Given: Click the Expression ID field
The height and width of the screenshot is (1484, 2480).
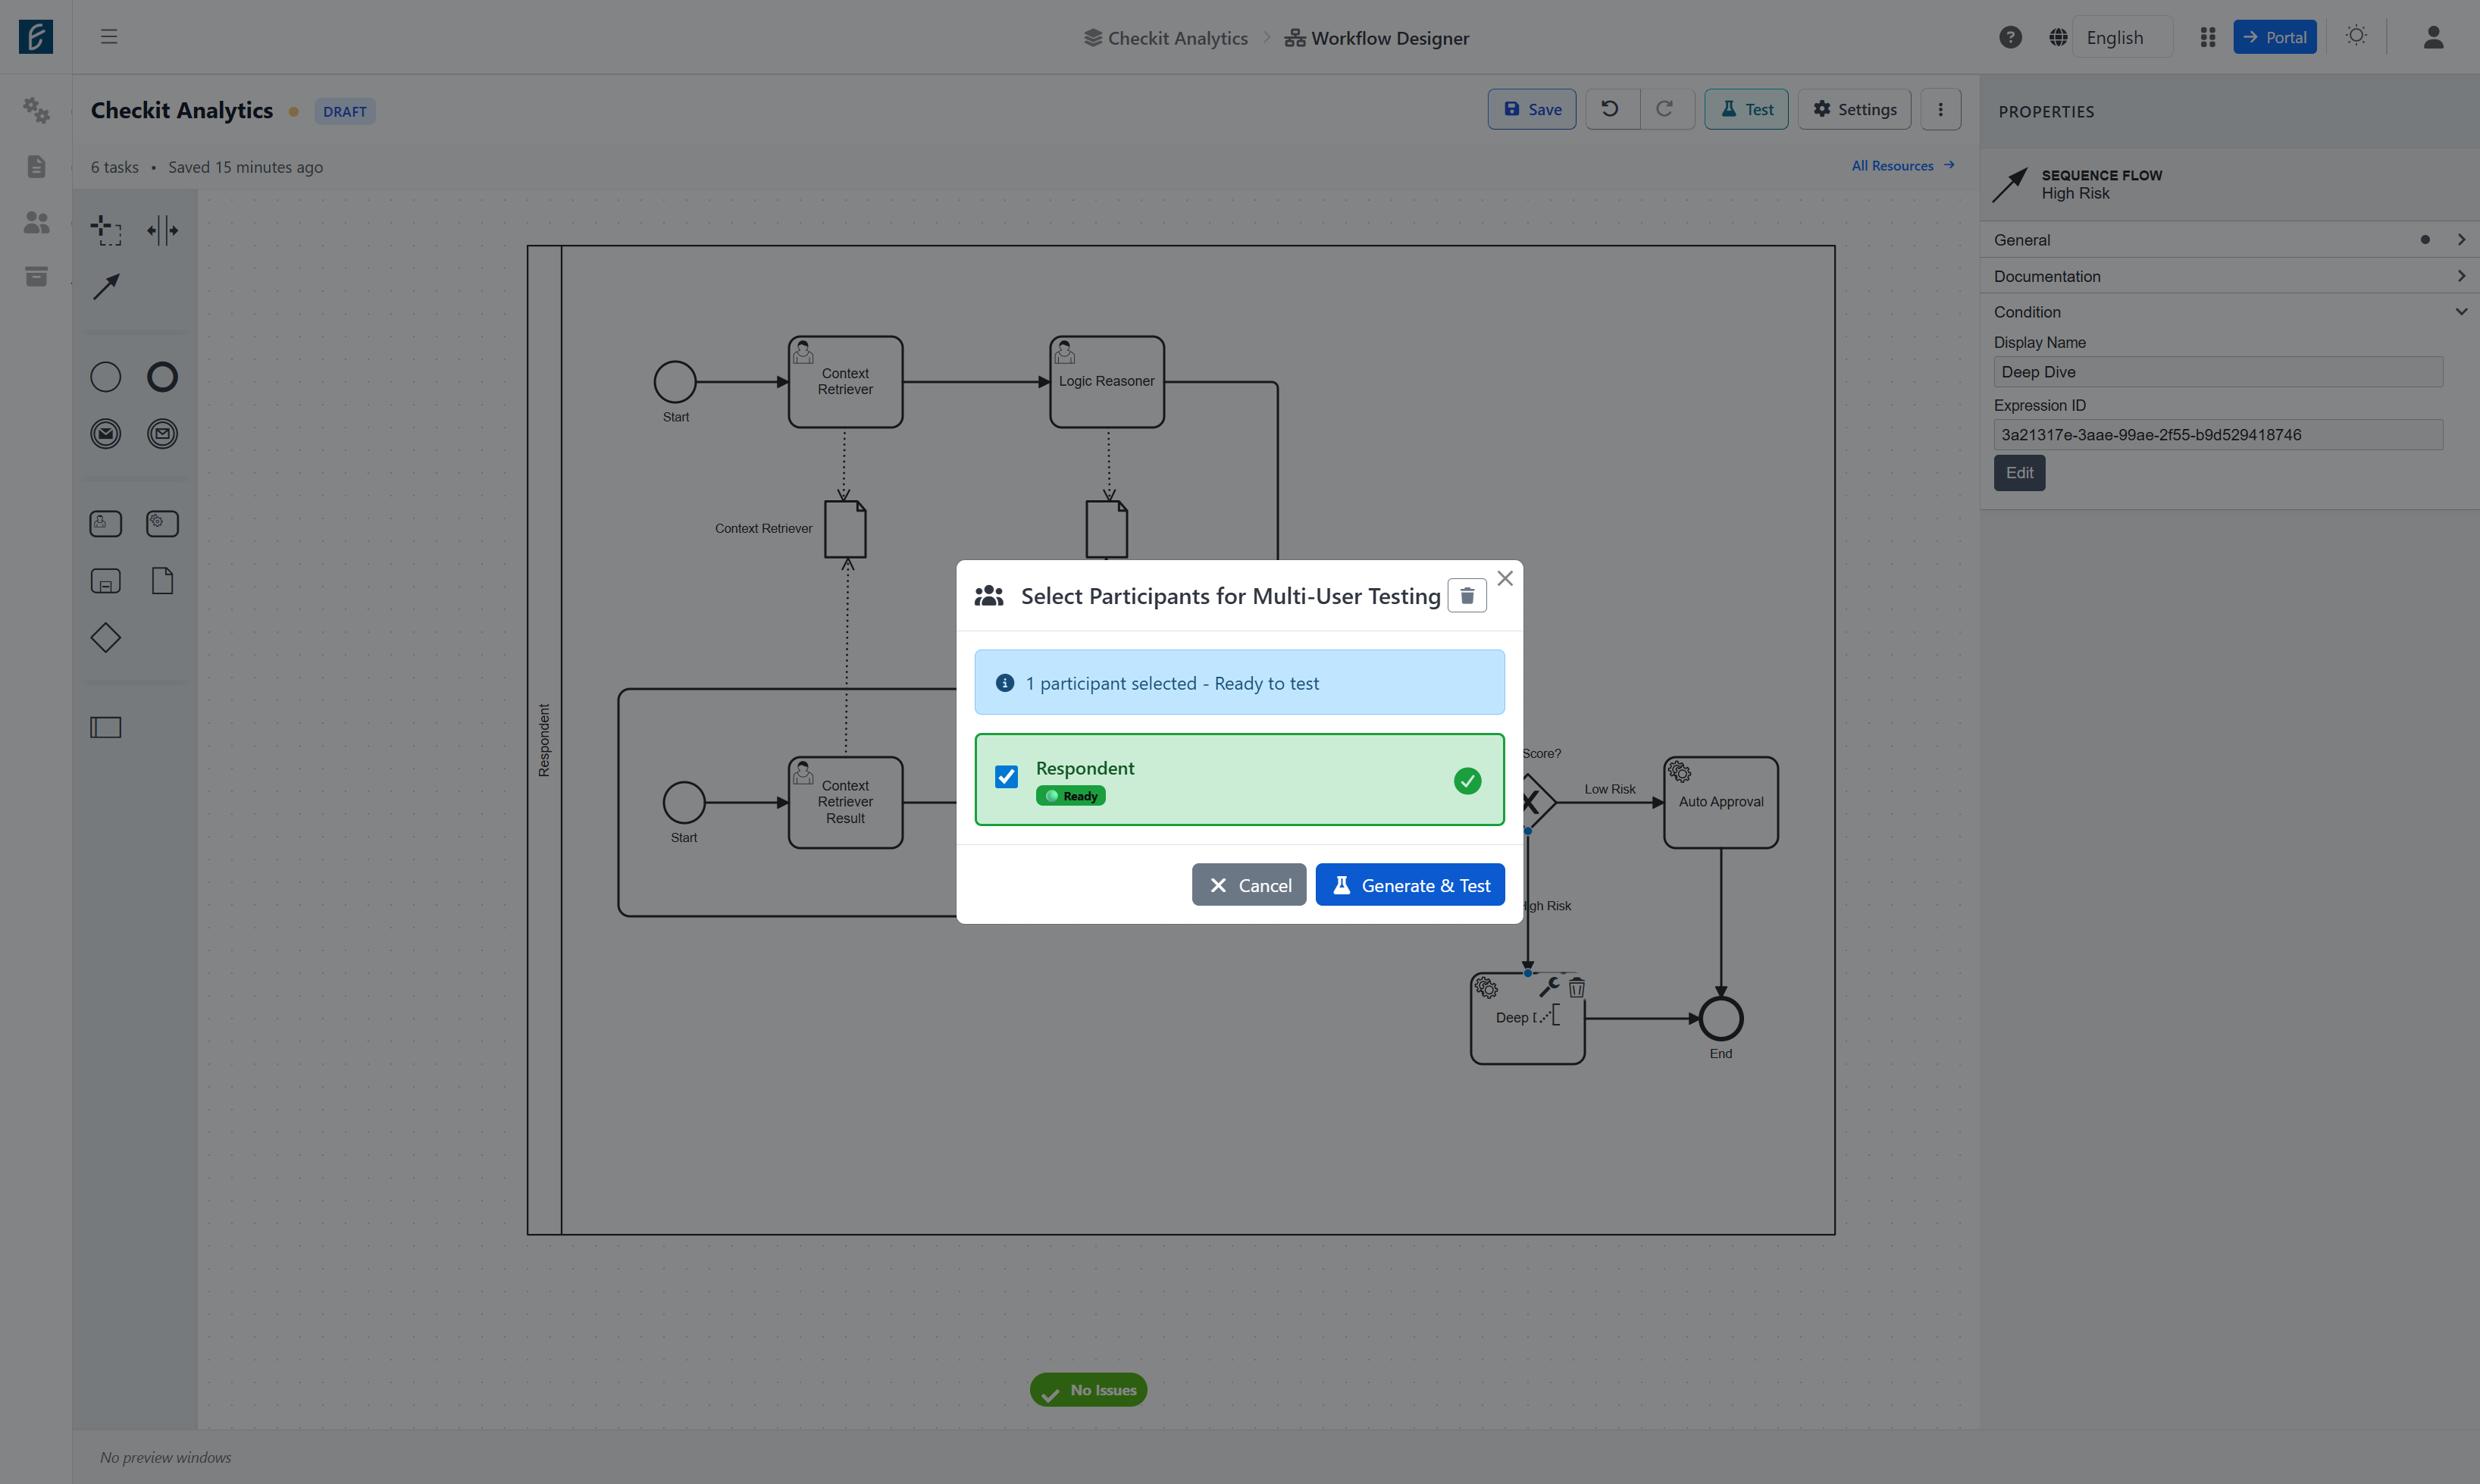Looking at the screenshot, I should tap(2218, 435).
